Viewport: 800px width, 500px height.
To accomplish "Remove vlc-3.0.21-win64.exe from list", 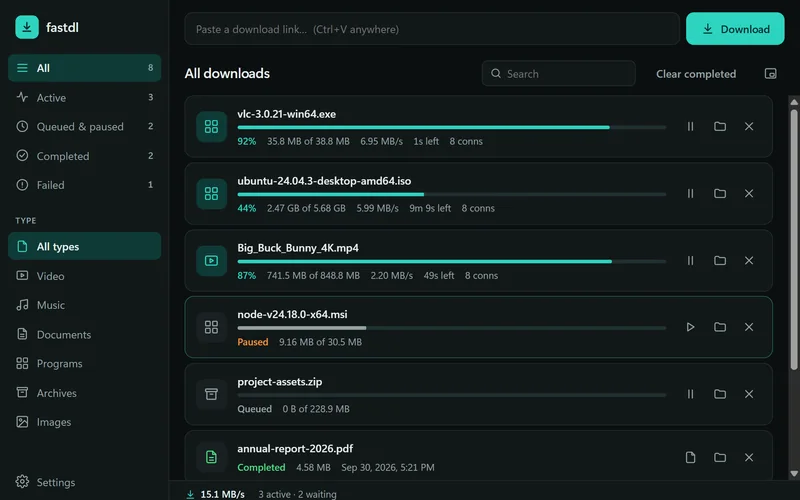I will tap(749, 127).
